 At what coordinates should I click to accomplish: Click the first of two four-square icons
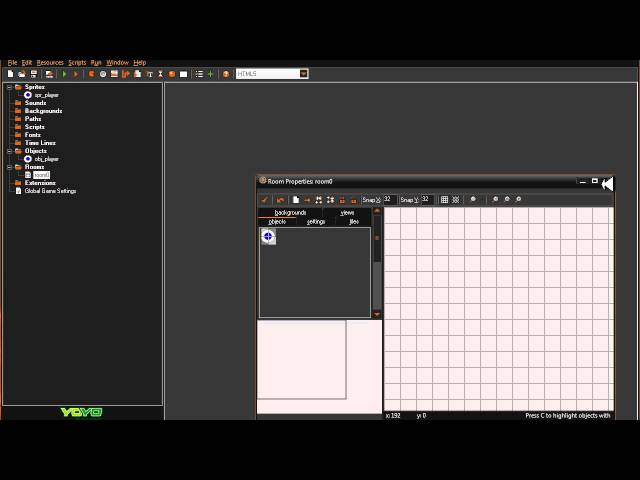point(319,200)
